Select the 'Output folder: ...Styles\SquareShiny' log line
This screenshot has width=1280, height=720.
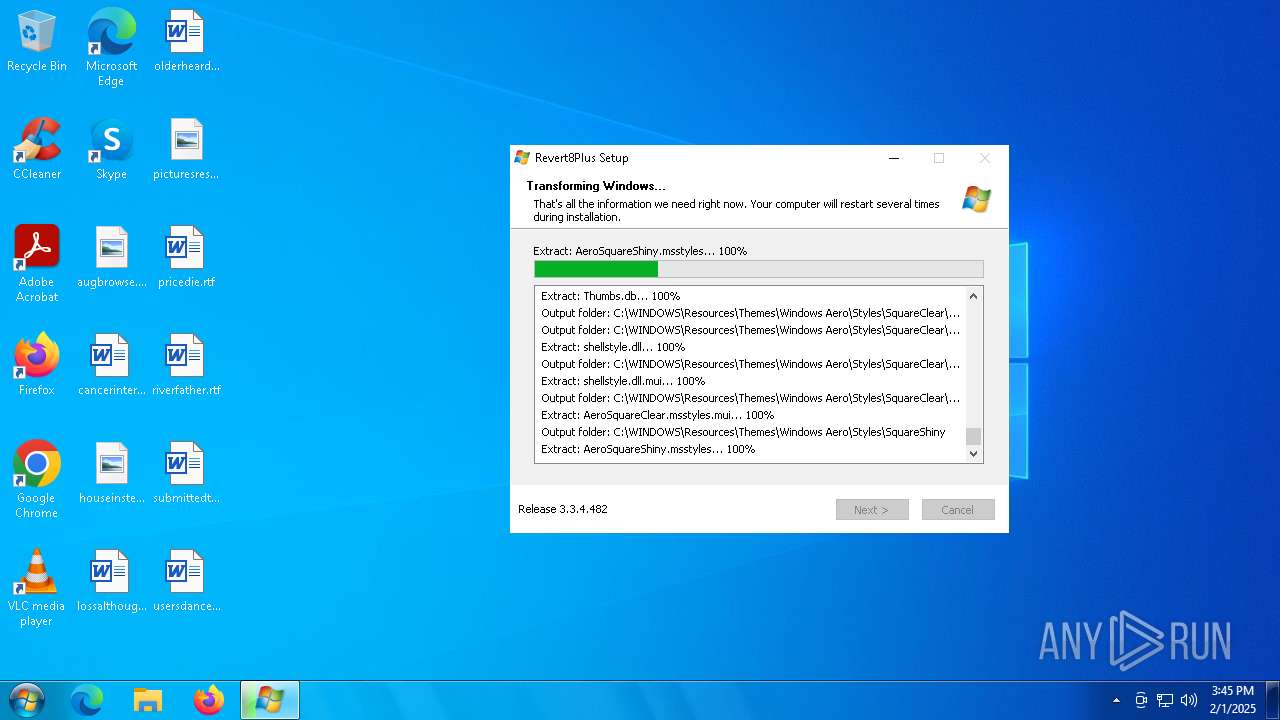tap(743, 432)
